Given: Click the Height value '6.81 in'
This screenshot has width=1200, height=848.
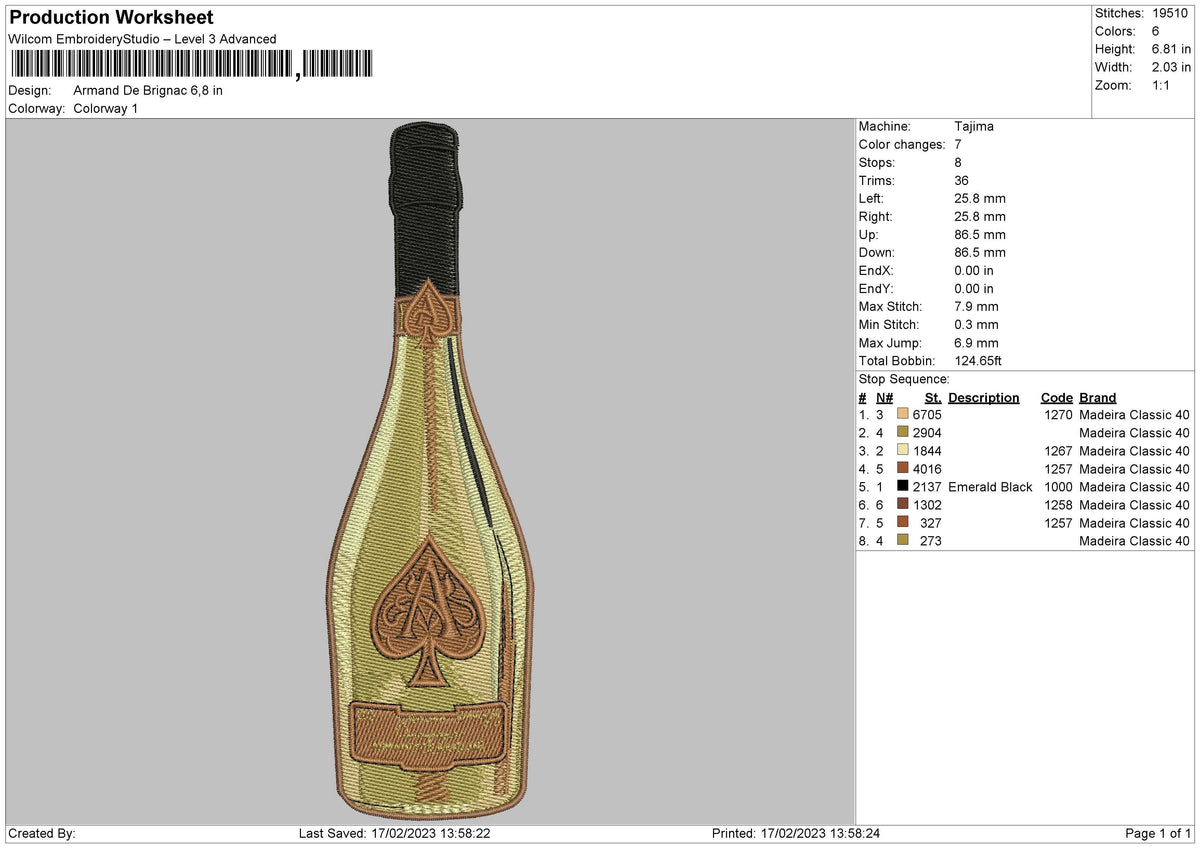Looking at the screenshot, I should 1171,50.
